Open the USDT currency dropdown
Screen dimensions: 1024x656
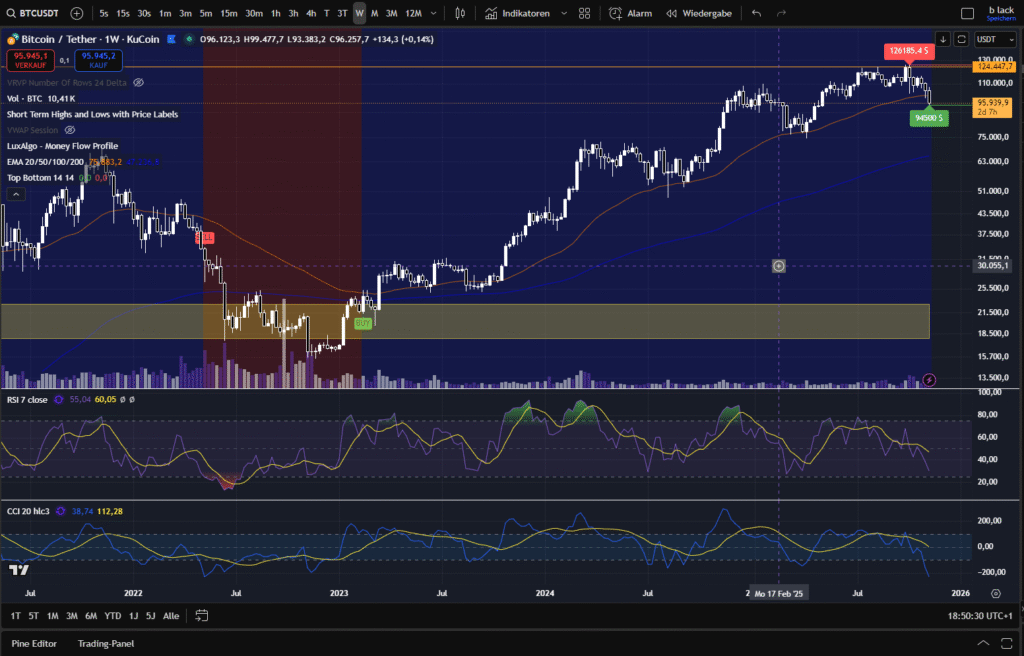point(991,39)
